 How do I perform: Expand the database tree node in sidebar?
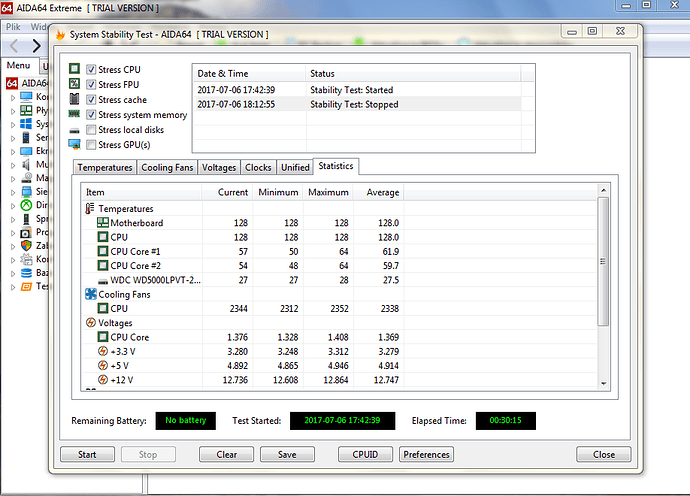pyautogui.click(x=13, y=274)
